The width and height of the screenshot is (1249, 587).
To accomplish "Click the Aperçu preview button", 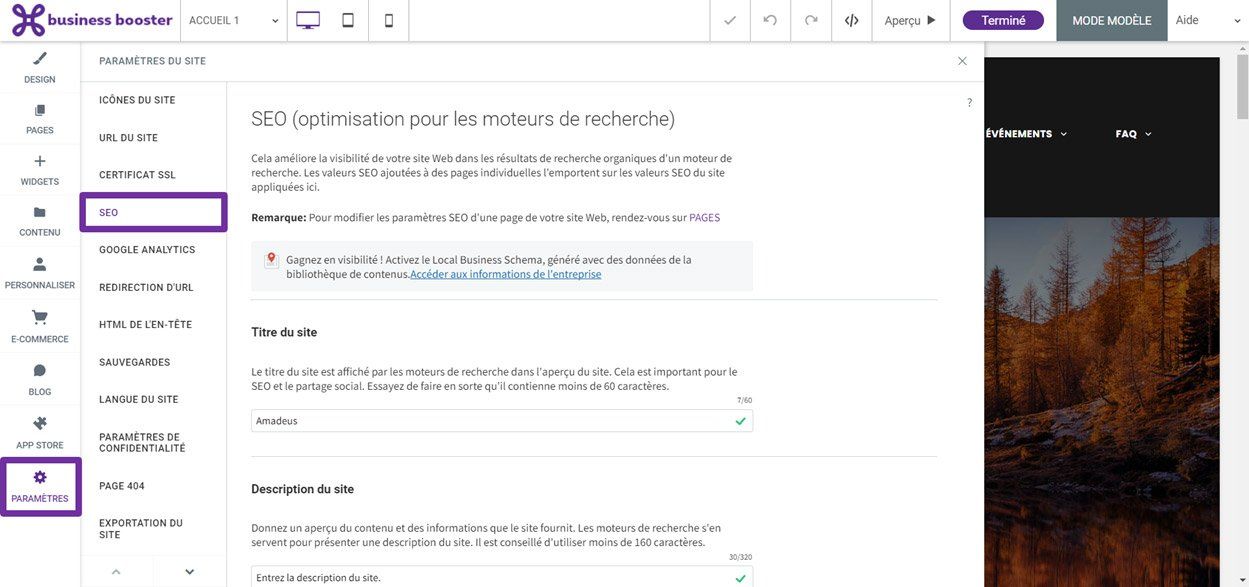I will (x=911, y=20).
